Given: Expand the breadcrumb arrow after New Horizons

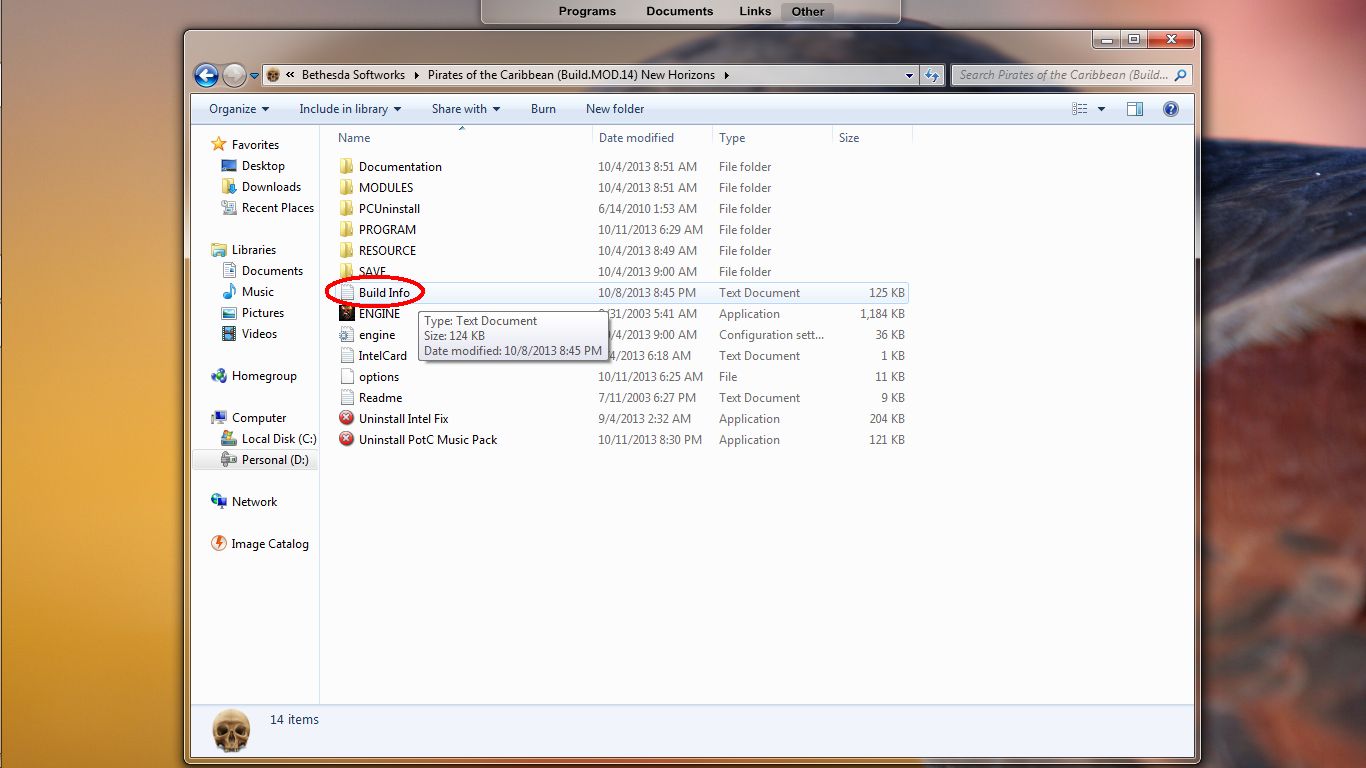Looking at the screenshot, I should point(726,75).
